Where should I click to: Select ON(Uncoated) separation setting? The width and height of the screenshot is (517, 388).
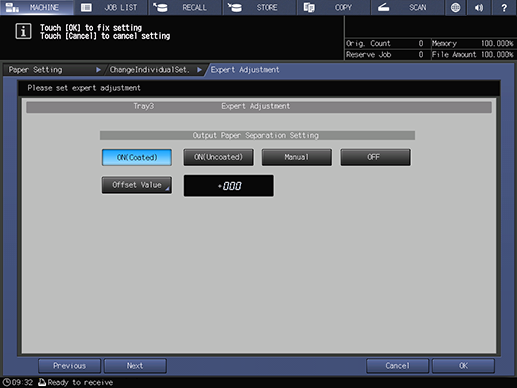(218, 157)
